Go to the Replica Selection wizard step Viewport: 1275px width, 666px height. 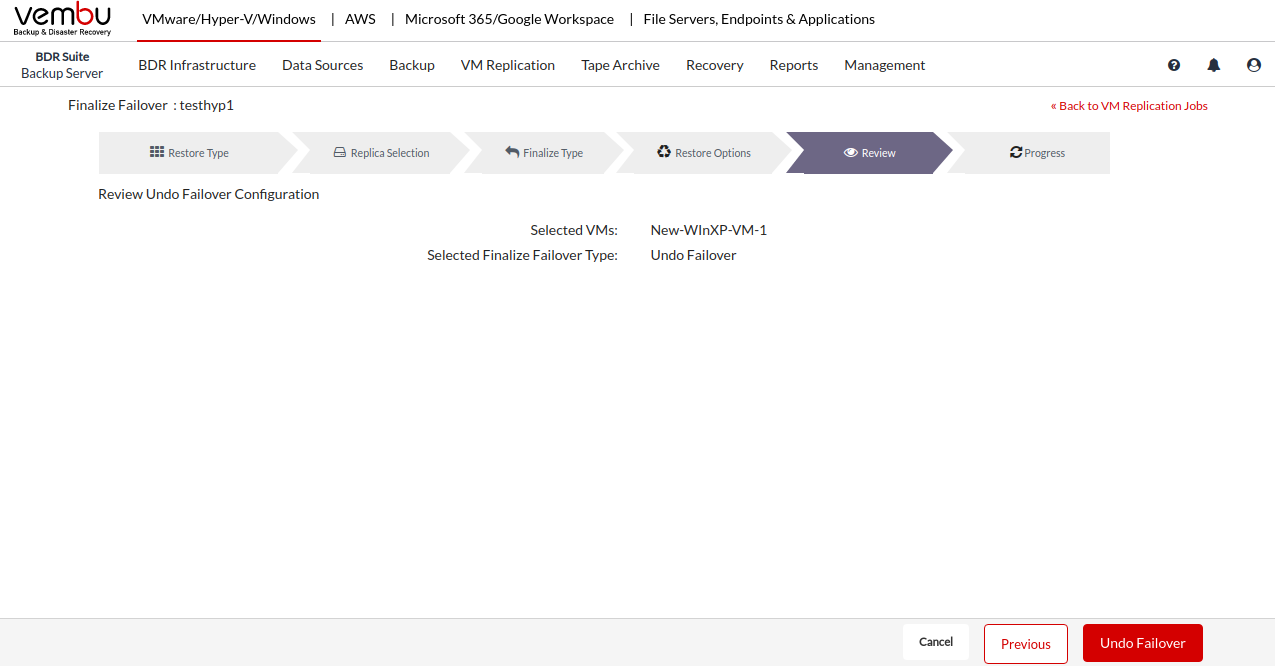click(381, 153)
